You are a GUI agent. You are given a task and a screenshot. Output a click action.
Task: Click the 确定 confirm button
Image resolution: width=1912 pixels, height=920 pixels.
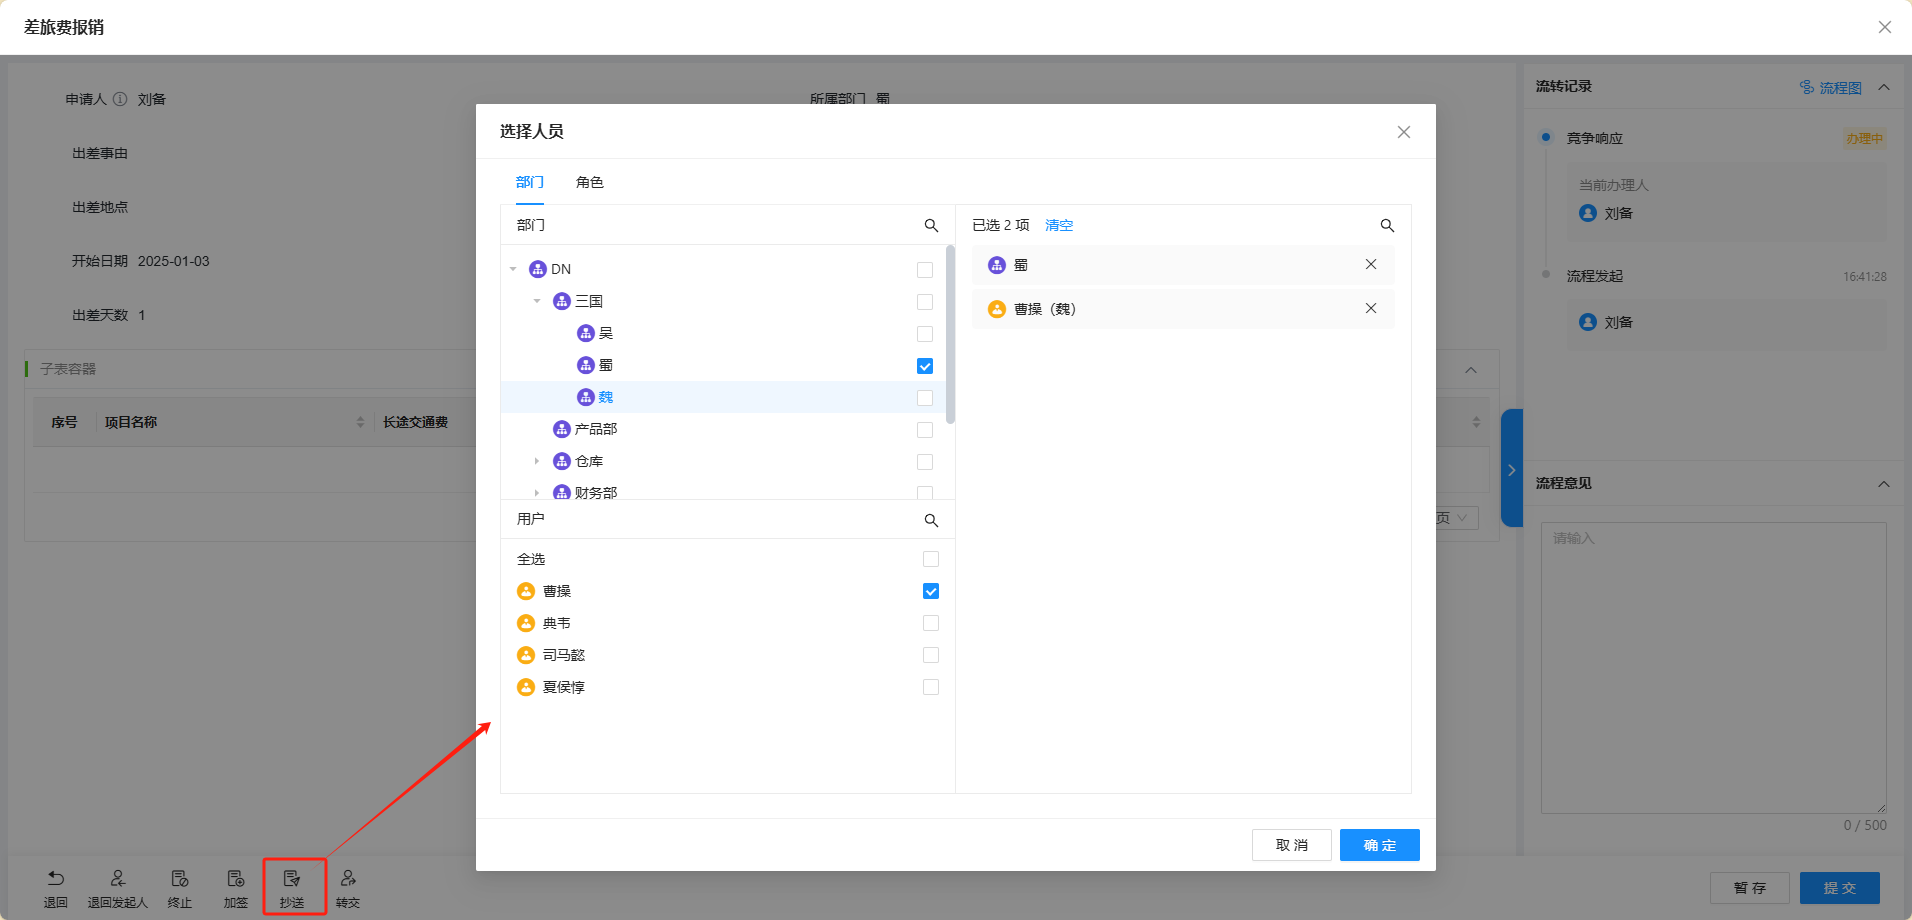pyautogui.click(x=1379, y=845)
